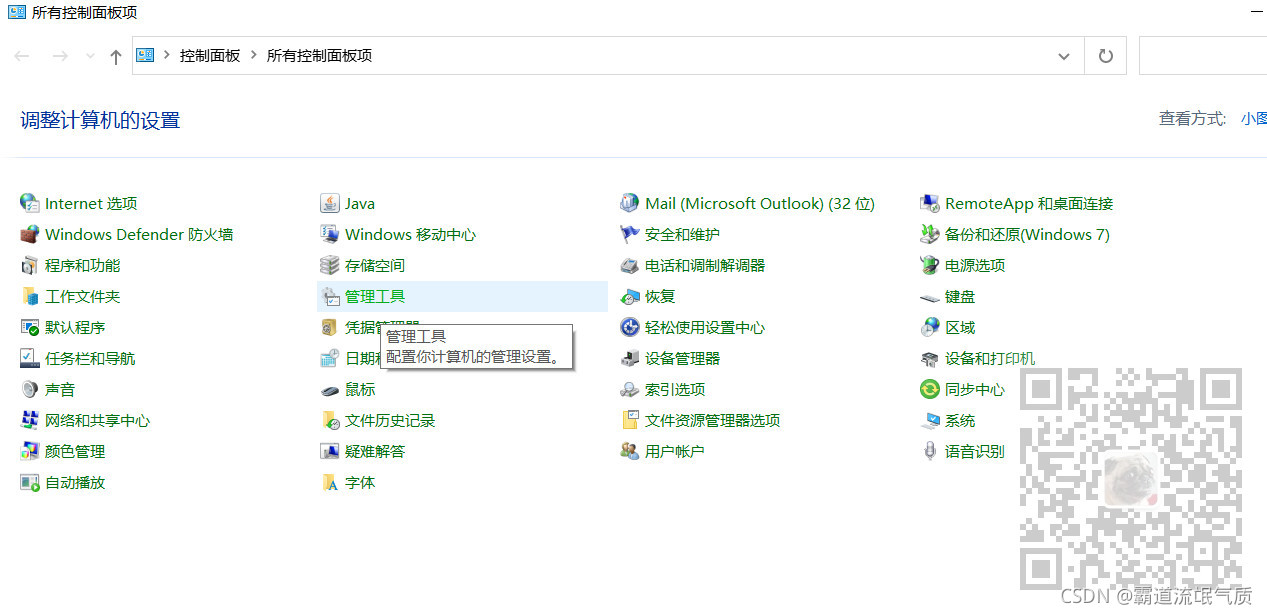Open the 网络和共享中心 icon
The width and height of the screenshot is (1267, 614).
(x=29, y=420)
